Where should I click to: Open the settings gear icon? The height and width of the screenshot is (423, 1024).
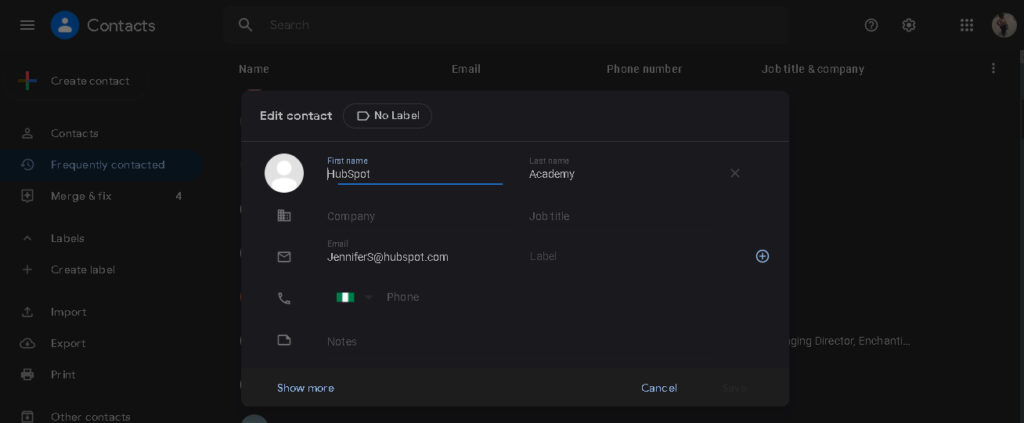point(908,25)
